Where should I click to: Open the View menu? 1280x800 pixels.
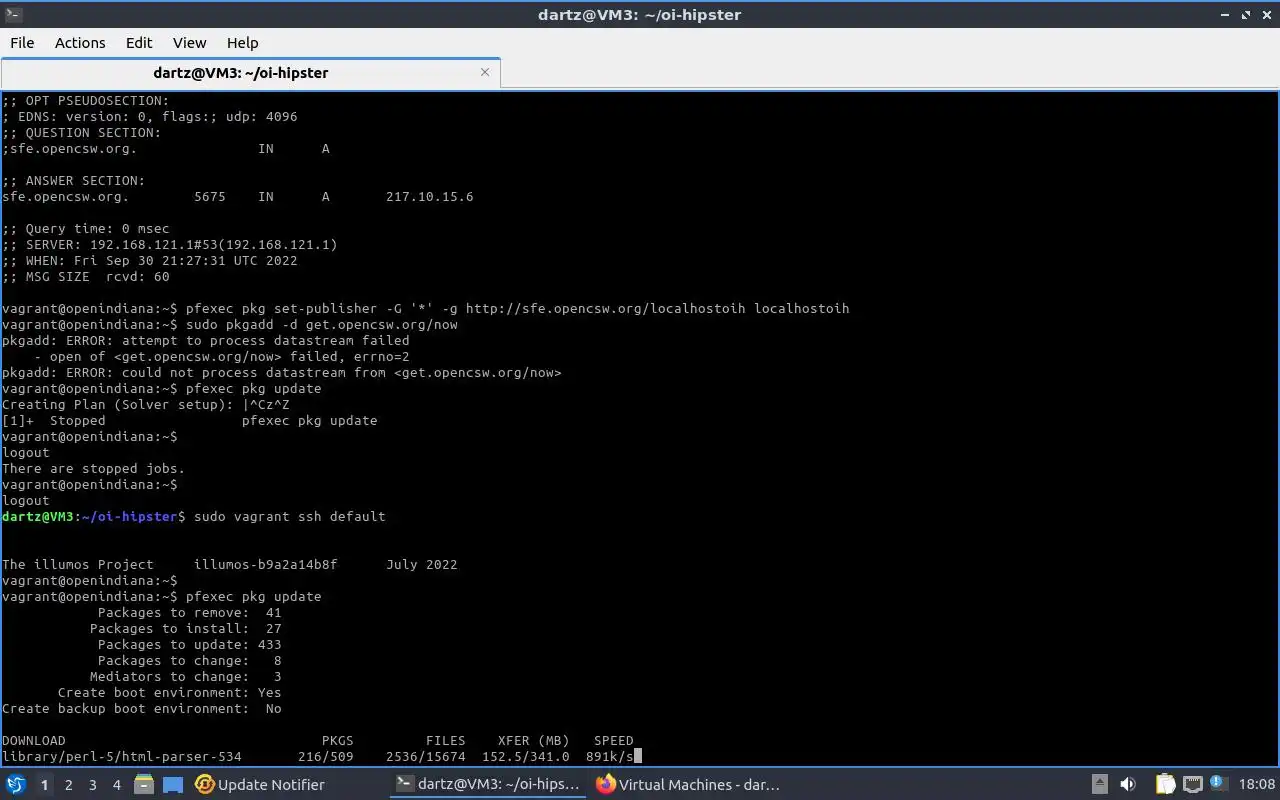189,43
